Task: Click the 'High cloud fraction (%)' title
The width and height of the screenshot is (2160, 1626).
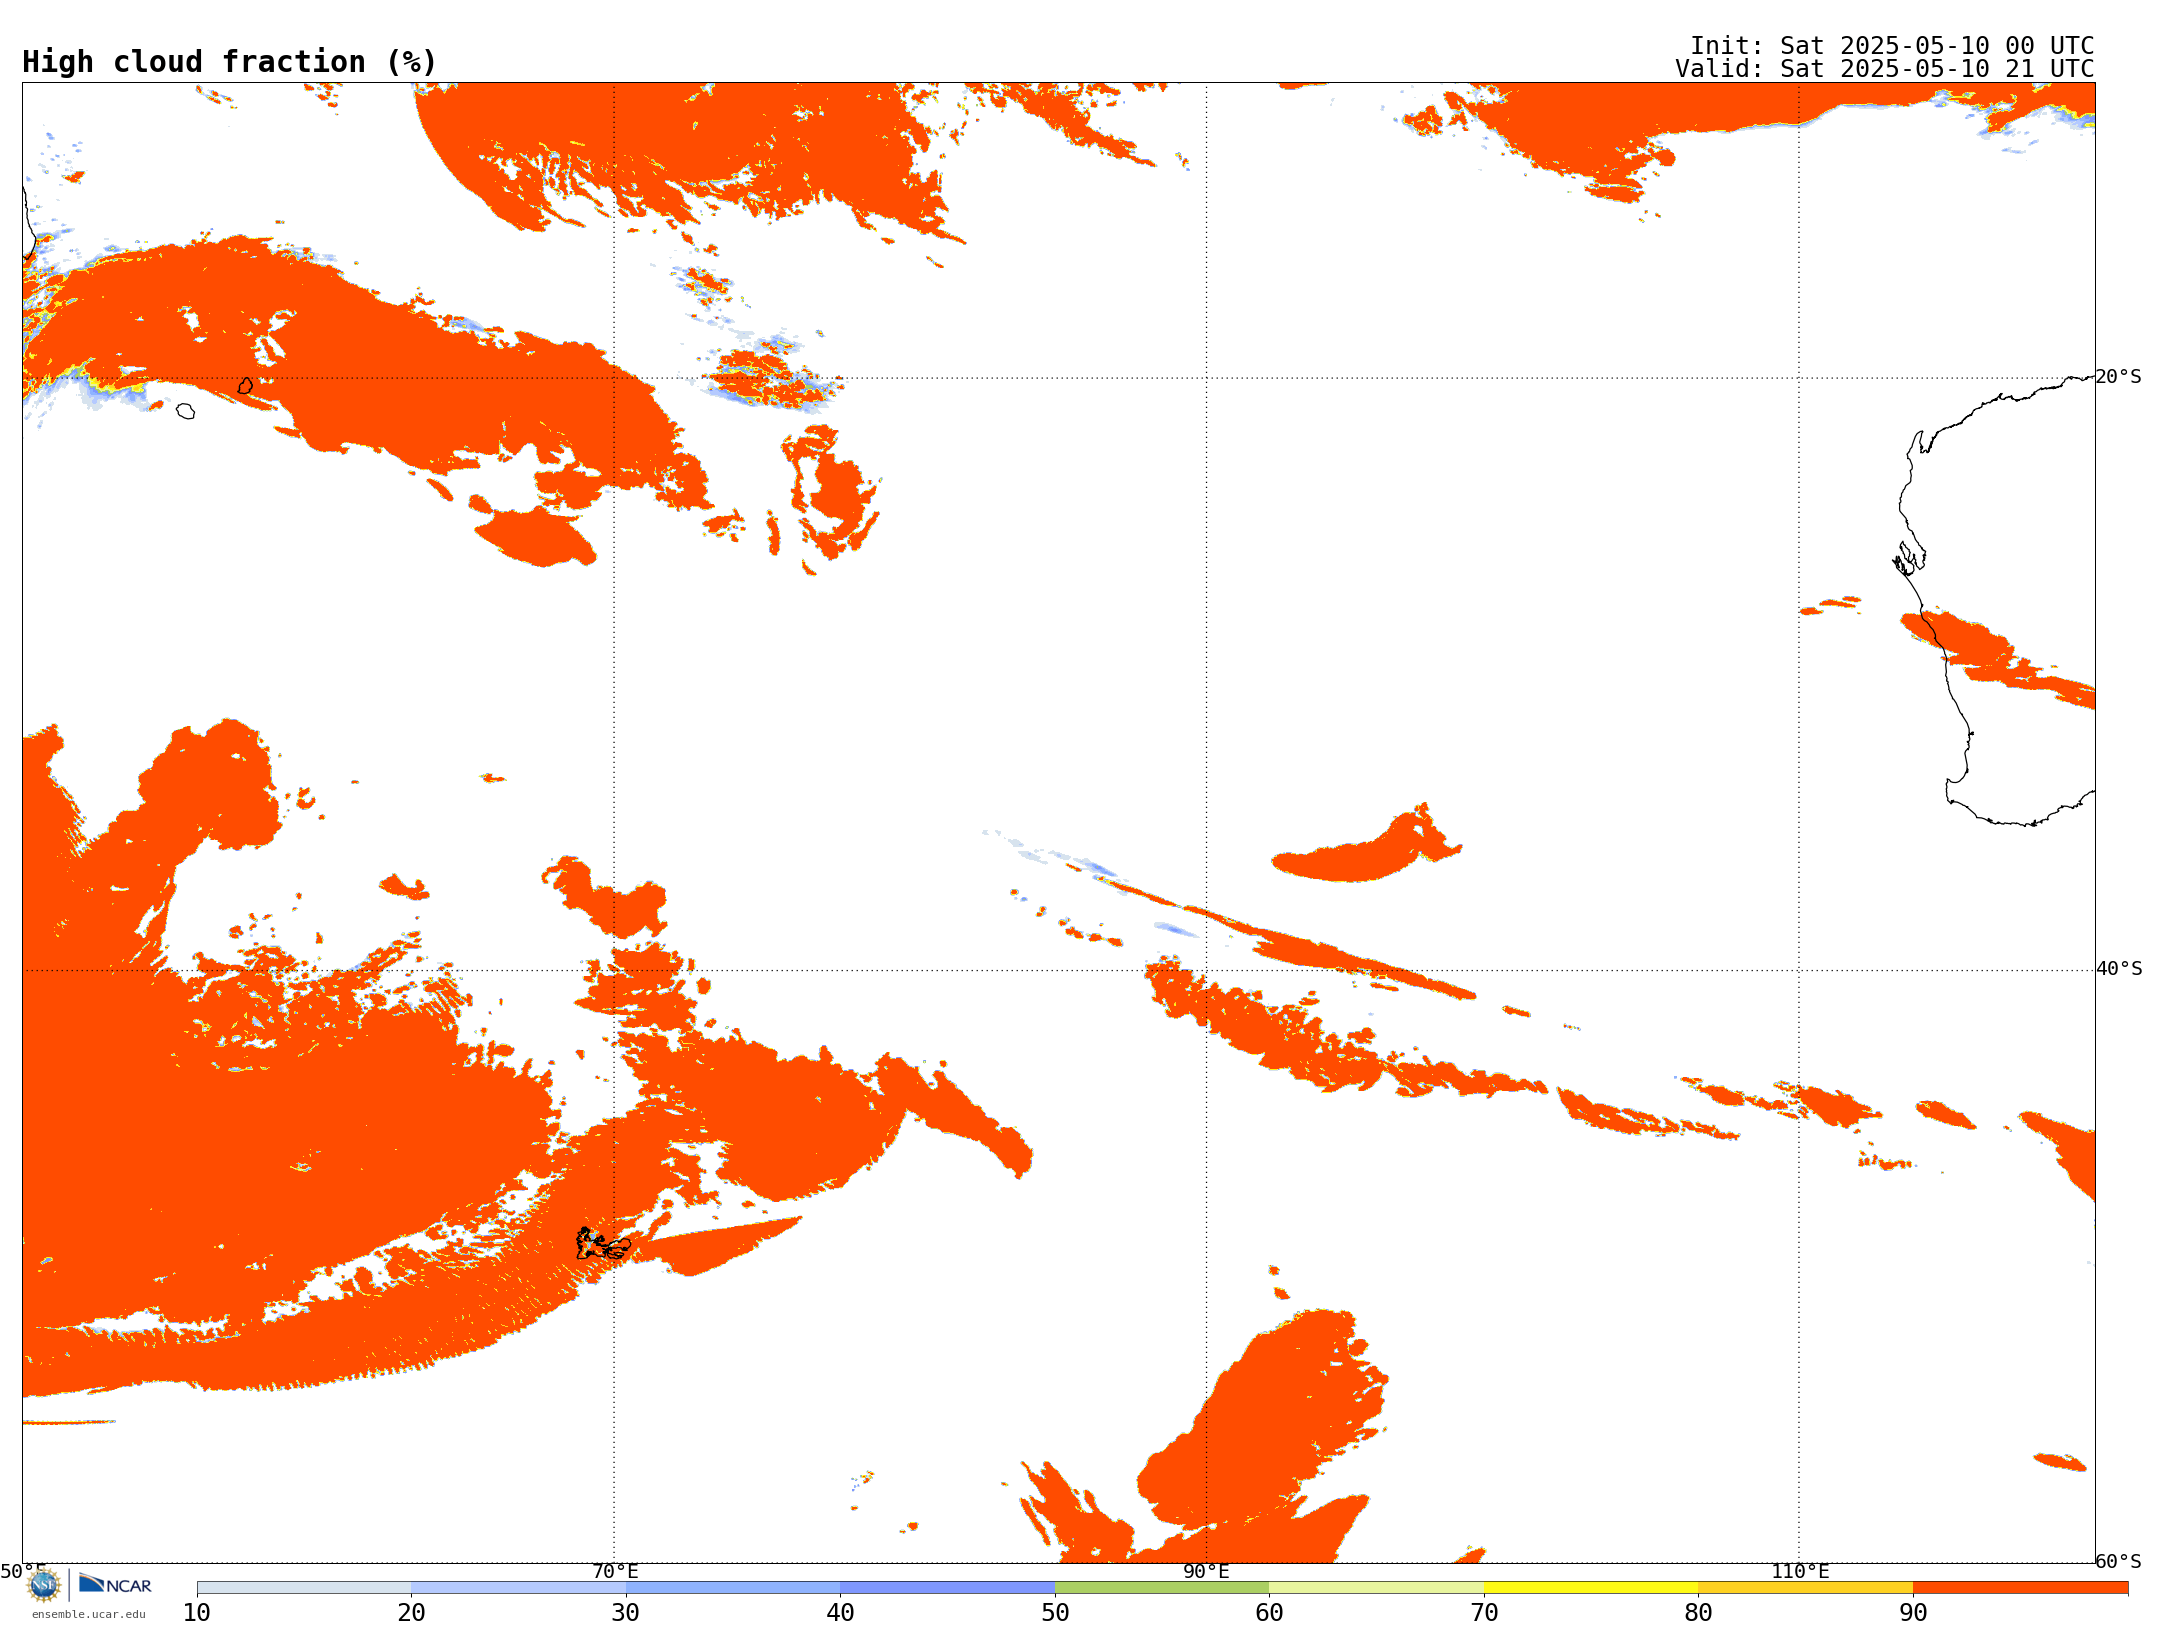Action: click(230, 62)
